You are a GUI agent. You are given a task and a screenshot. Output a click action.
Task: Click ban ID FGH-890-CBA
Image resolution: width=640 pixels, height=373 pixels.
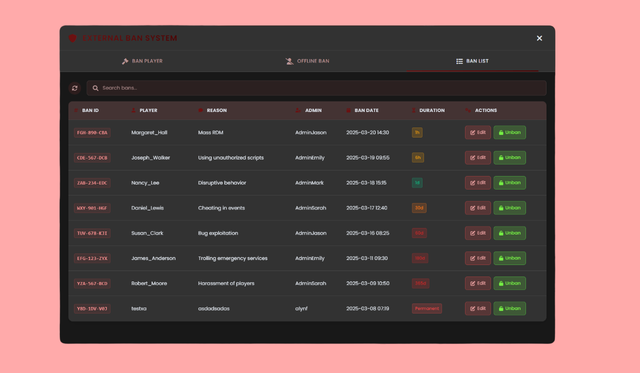point(92,133)
